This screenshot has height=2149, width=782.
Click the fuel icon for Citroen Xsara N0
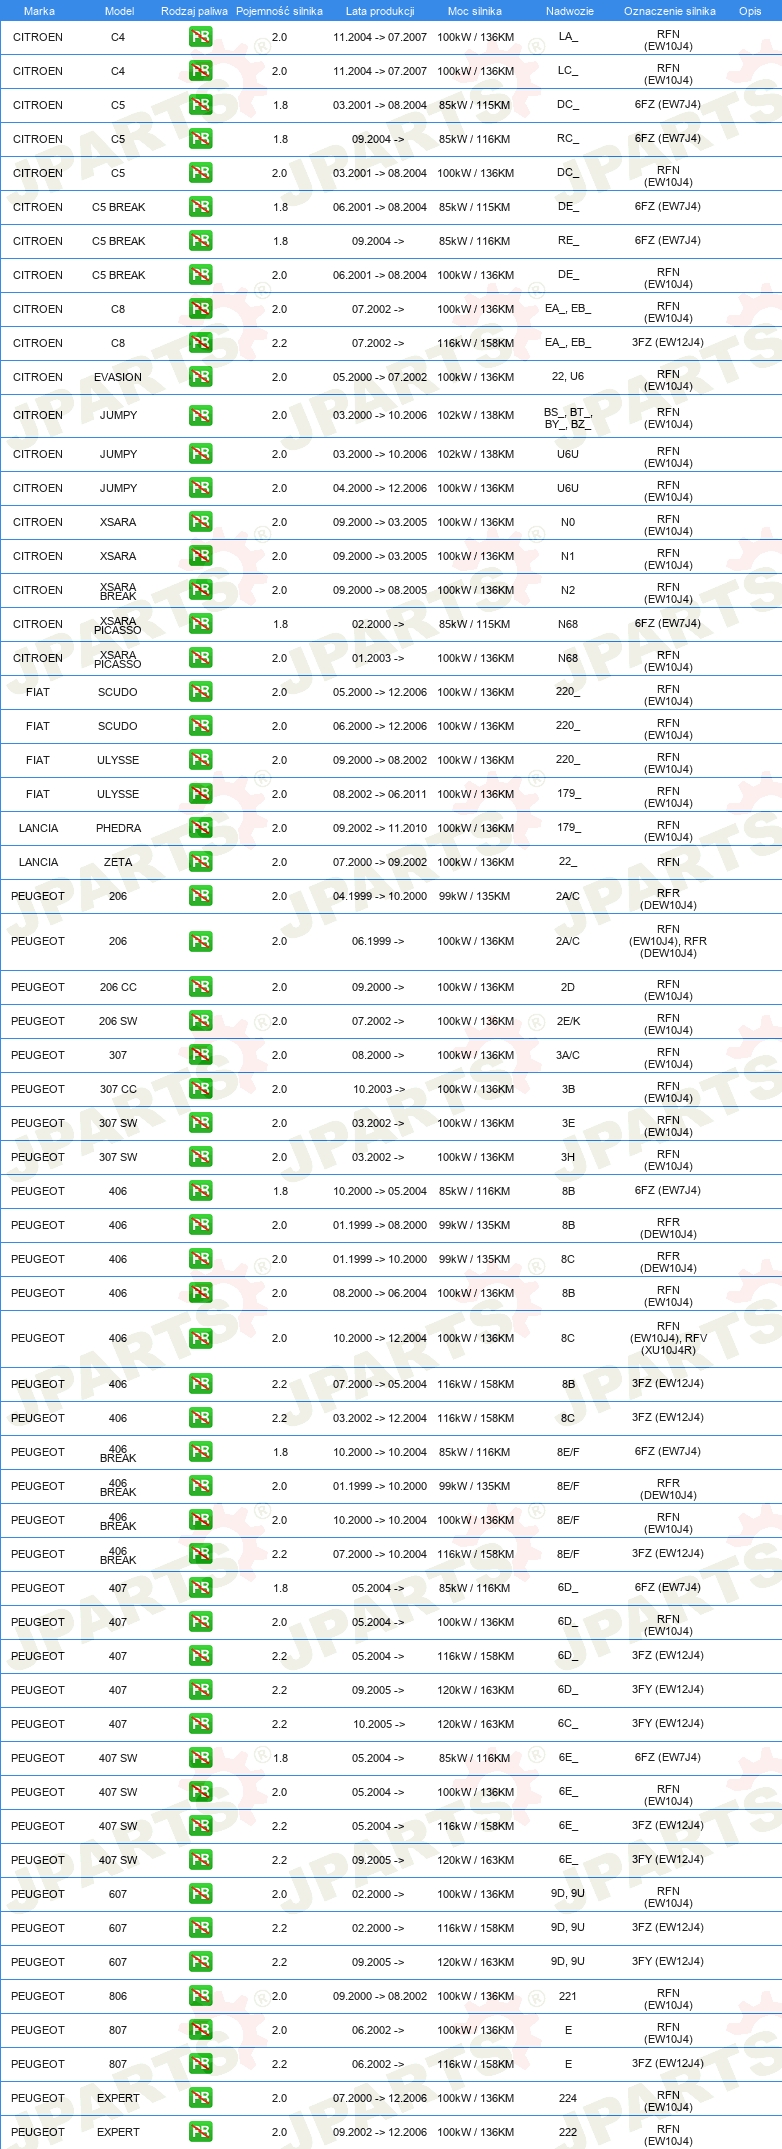point(200,522)
